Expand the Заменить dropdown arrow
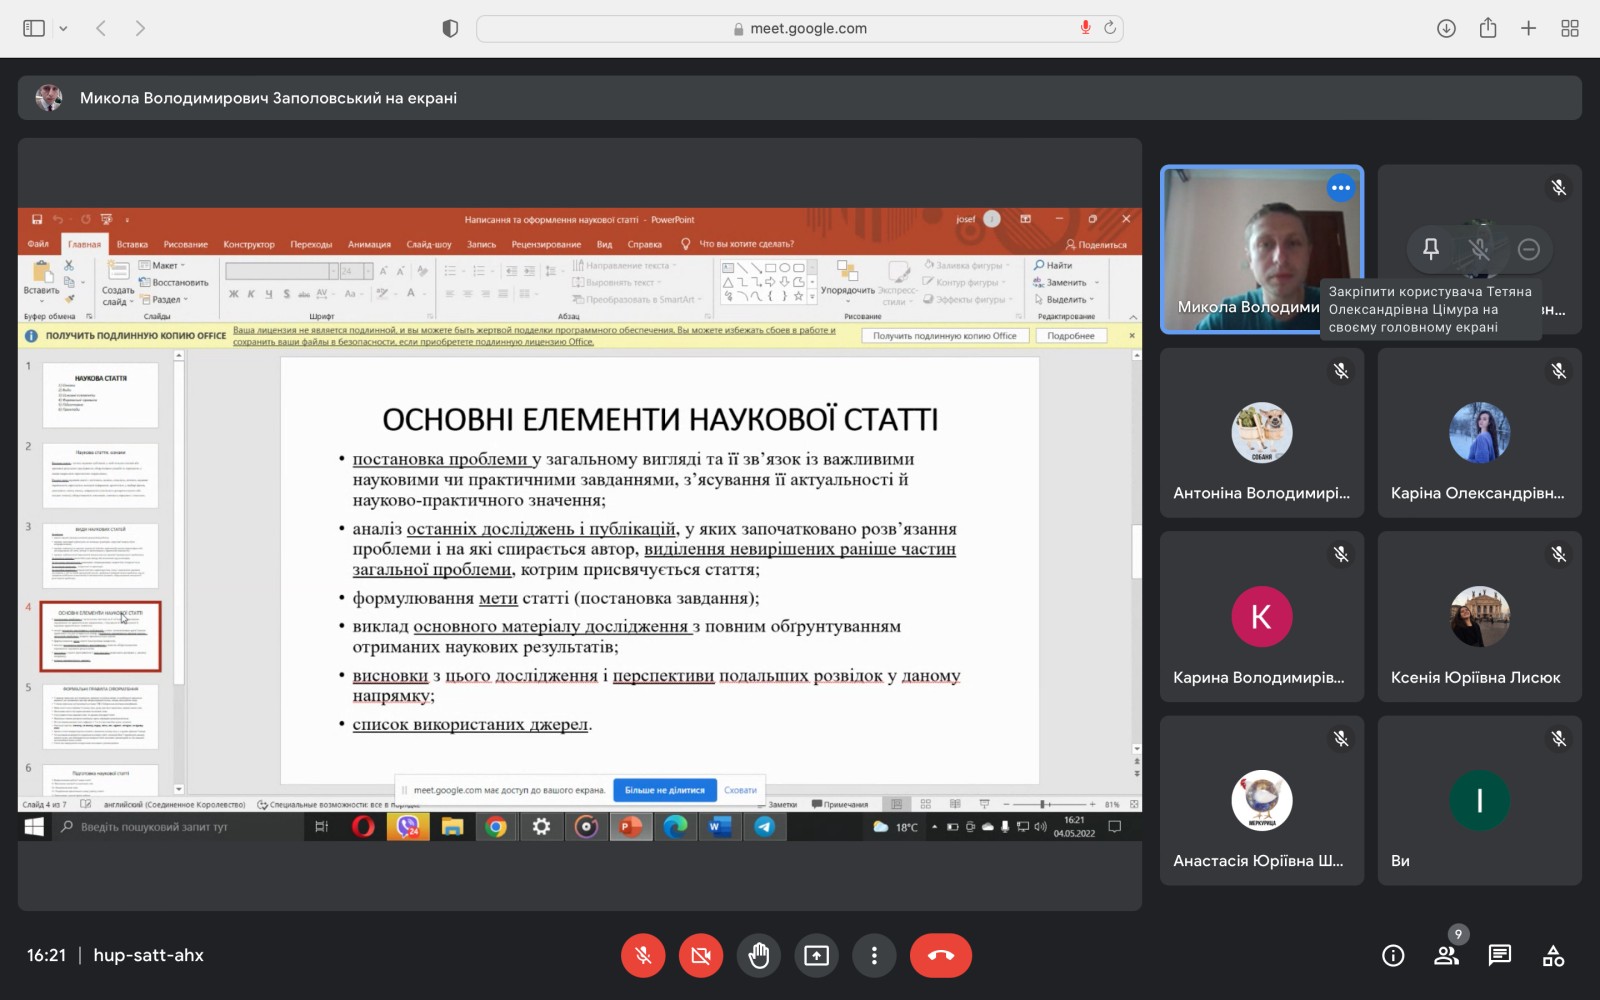The image size is (1600, 1000). [1097, 282]
